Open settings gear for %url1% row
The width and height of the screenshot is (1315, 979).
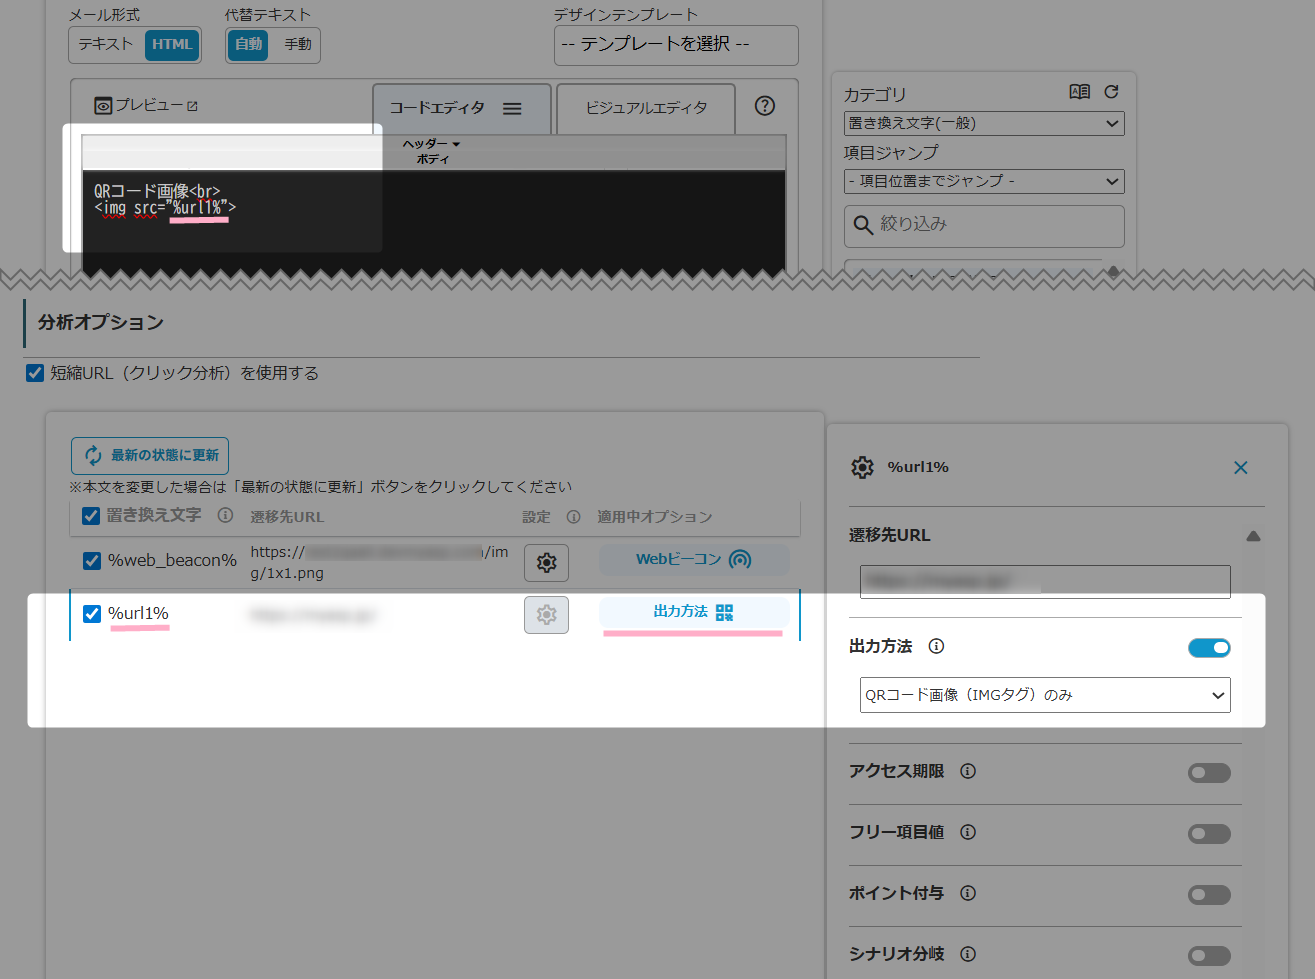click(546, 615)
